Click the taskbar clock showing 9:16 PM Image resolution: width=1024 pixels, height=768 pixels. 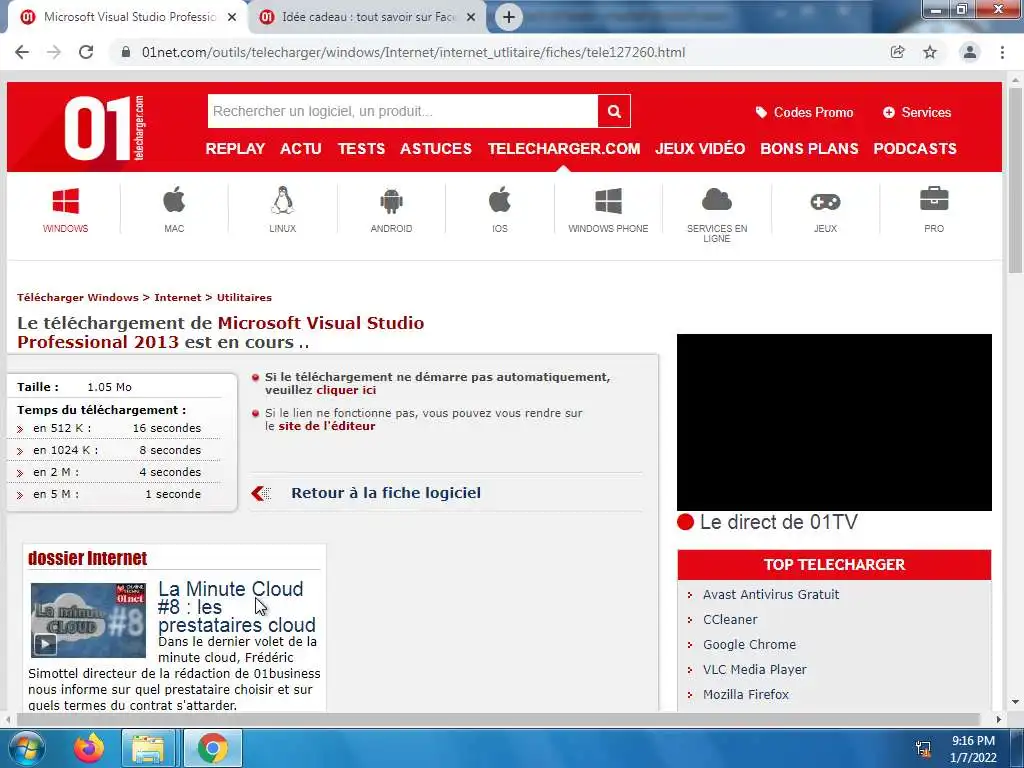[973, 749]
